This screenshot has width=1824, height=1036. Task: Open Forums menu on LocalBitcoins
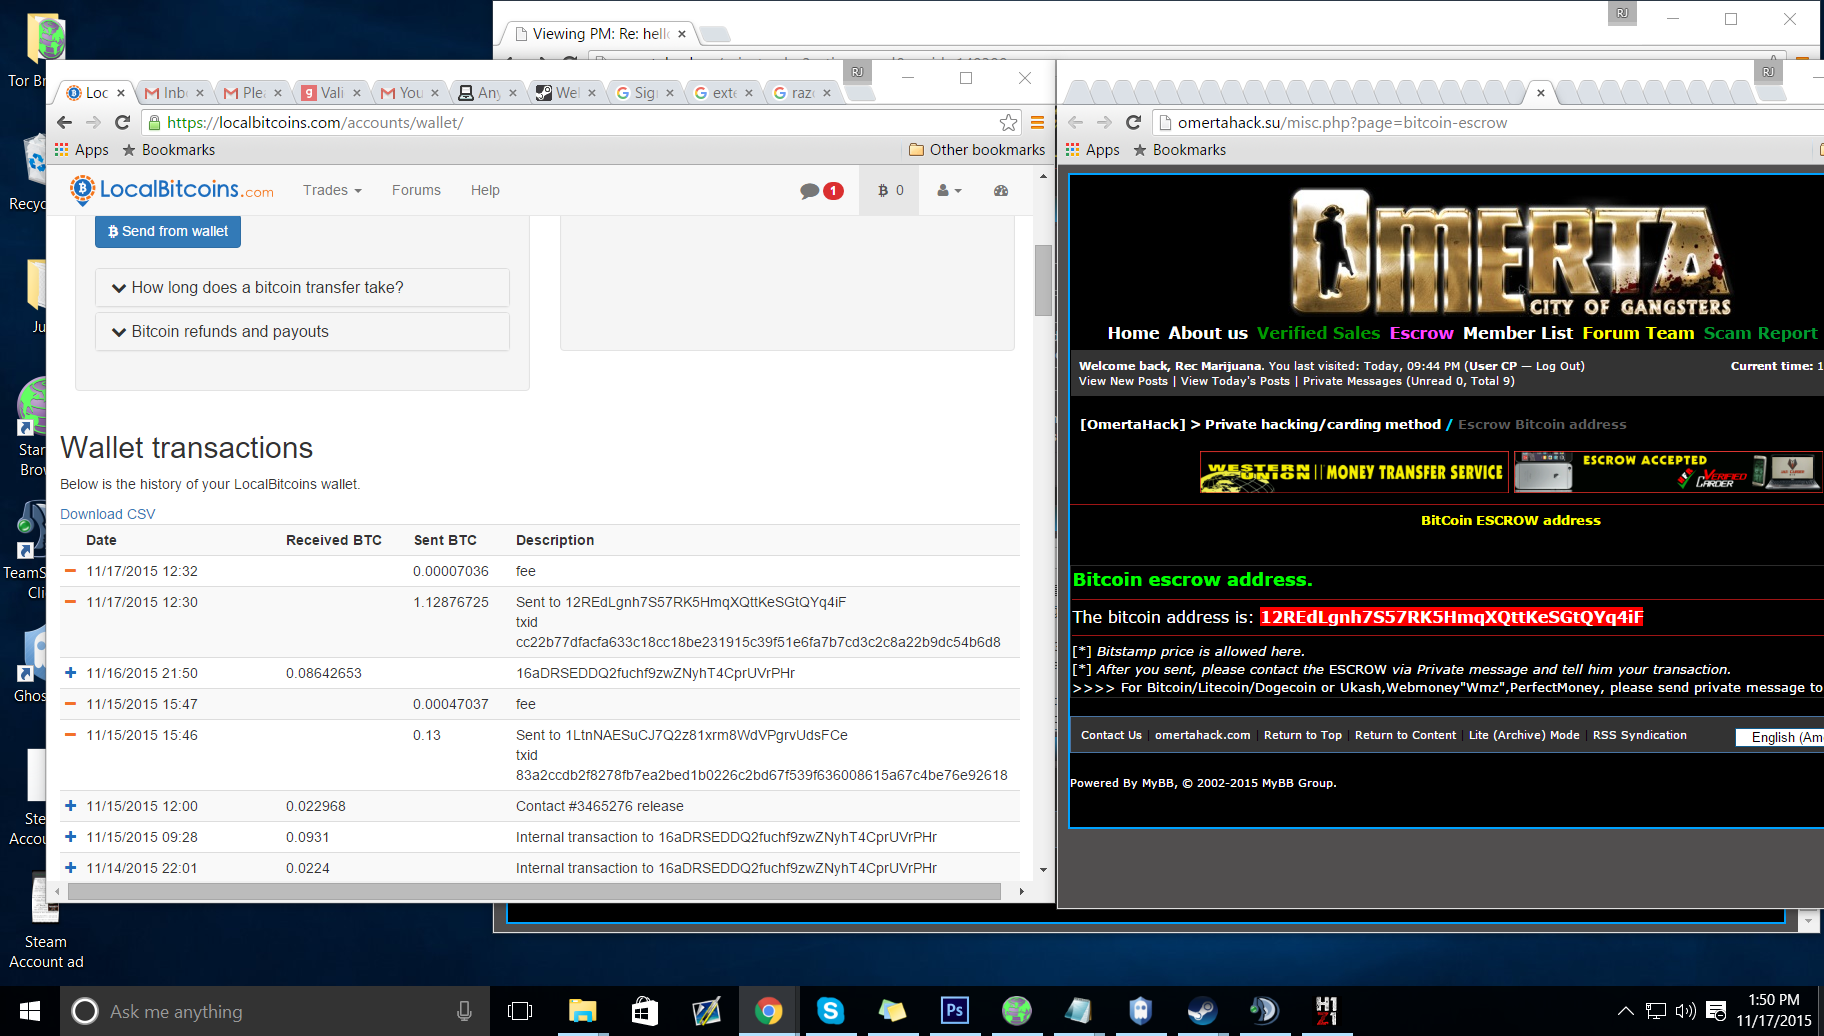[x=416, y=190]
